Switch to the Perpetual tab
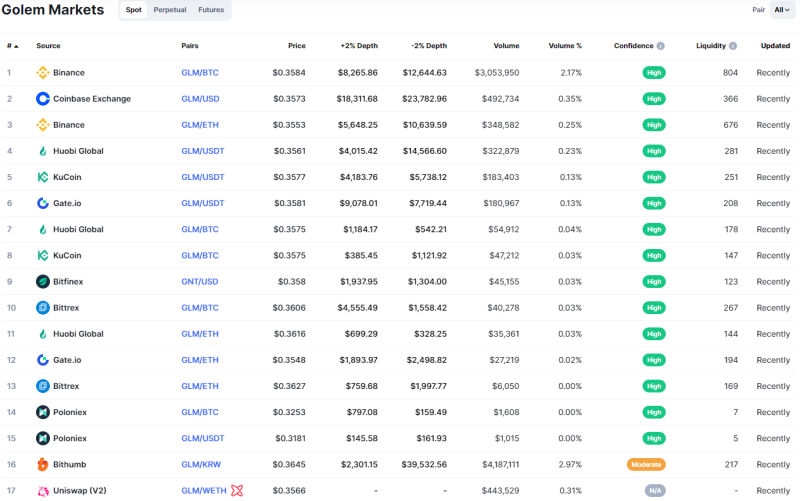Screen dimensions: 800x501 pos(170,10)
